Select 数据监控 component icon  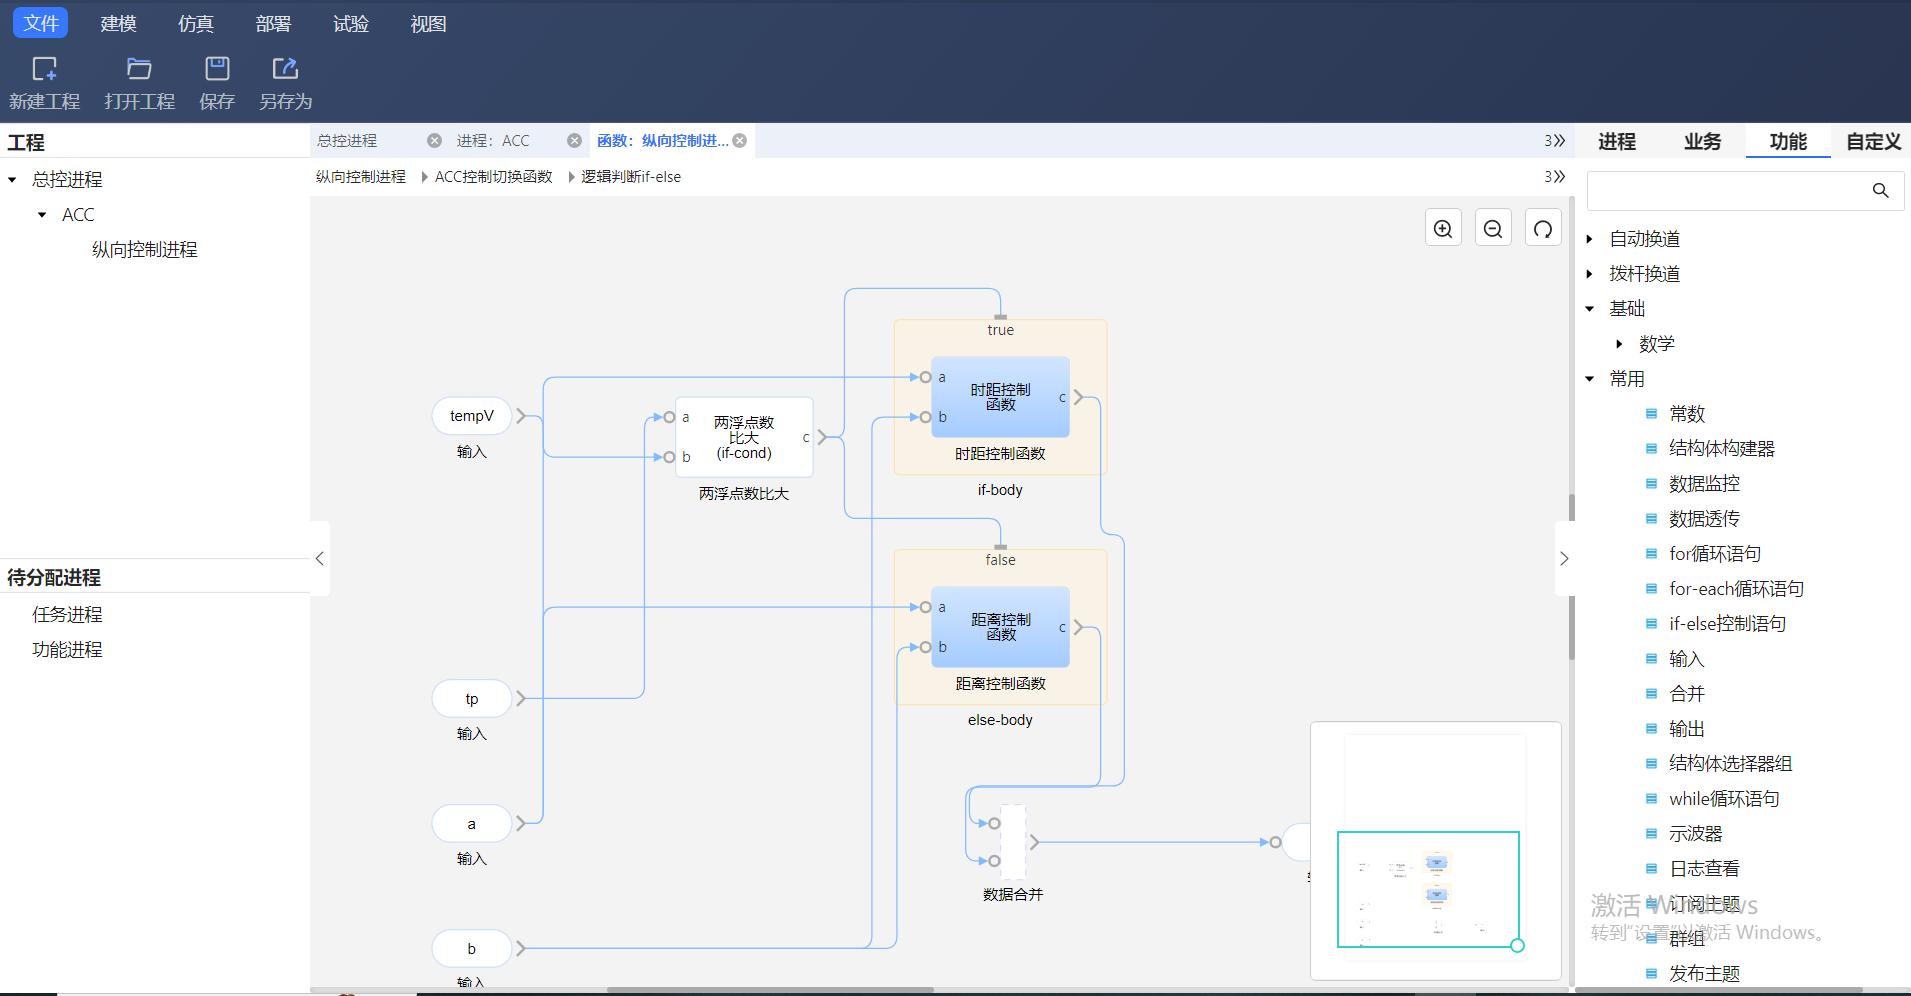click(1651, 484)
